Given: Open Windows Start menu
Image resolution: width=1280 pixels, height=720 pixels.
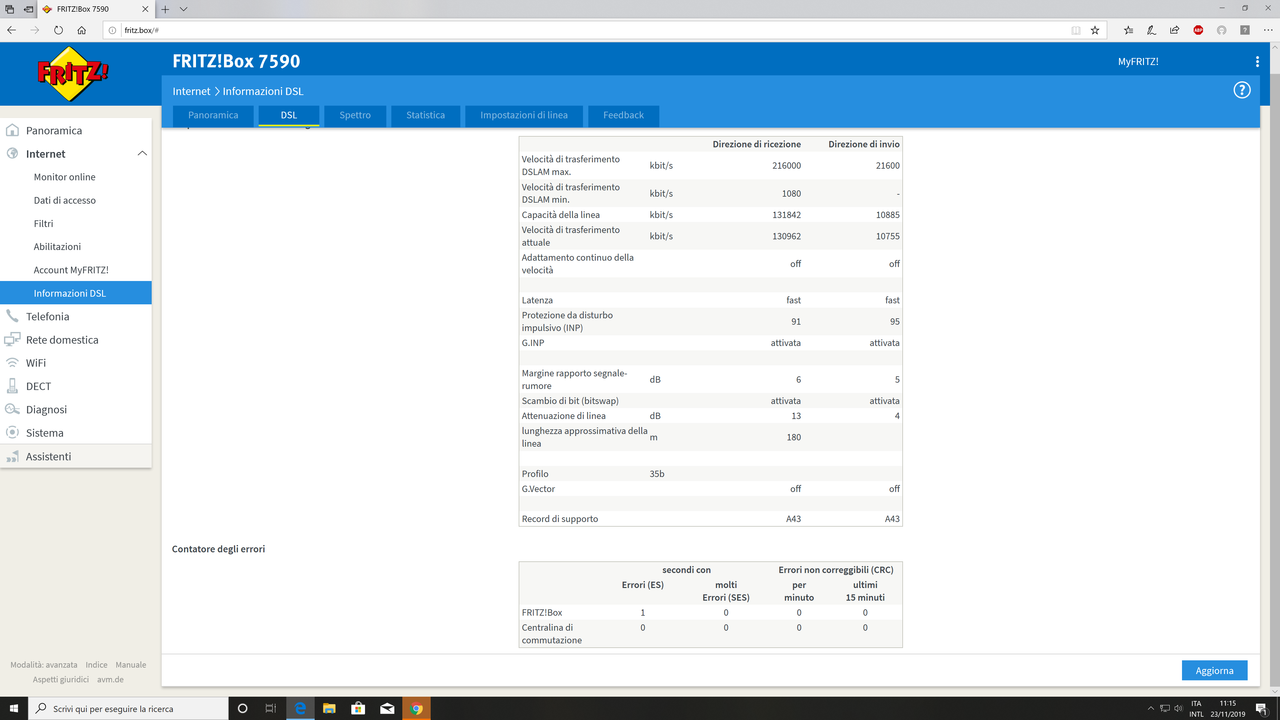Looking at the screenshot, I should 14,708.
